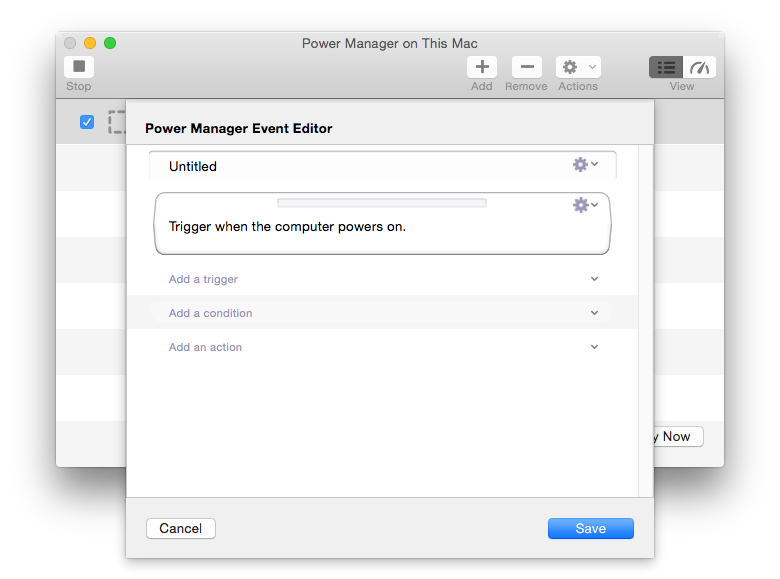Select the 'Trigger when the computer powers on' text

(x=287, y=226)
